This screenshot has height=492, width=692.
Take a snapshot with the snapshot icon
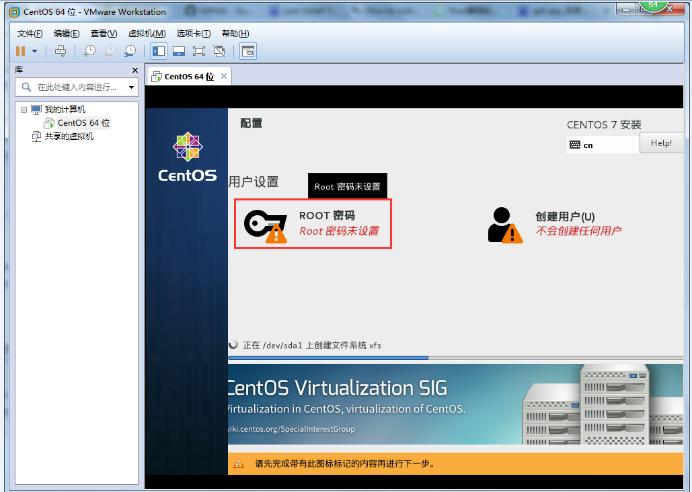(90, 51)
